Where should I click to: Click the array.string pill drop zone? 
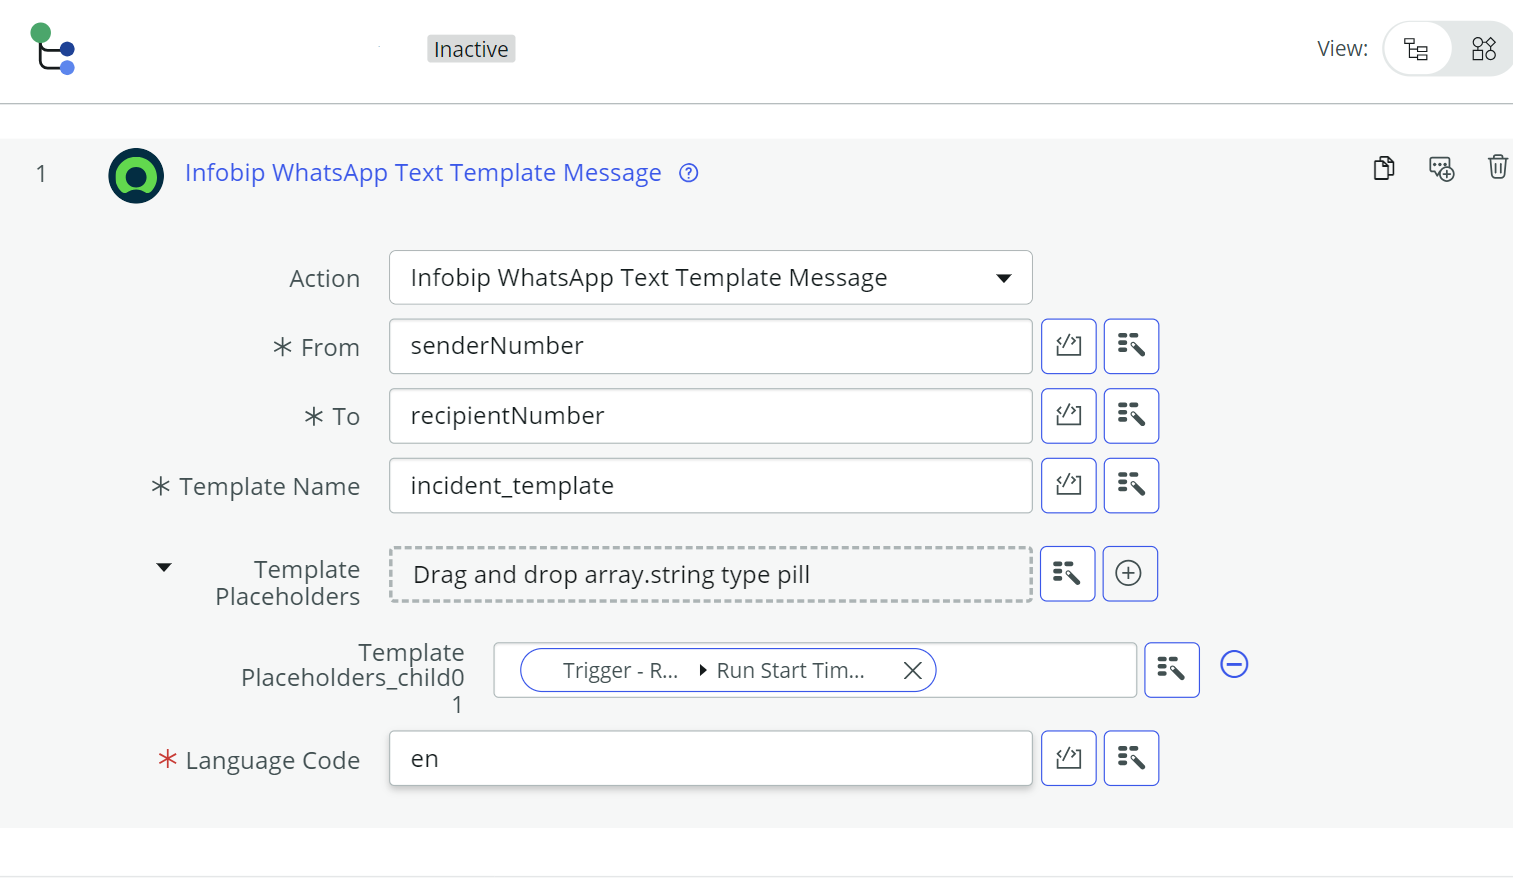point(710,574)
